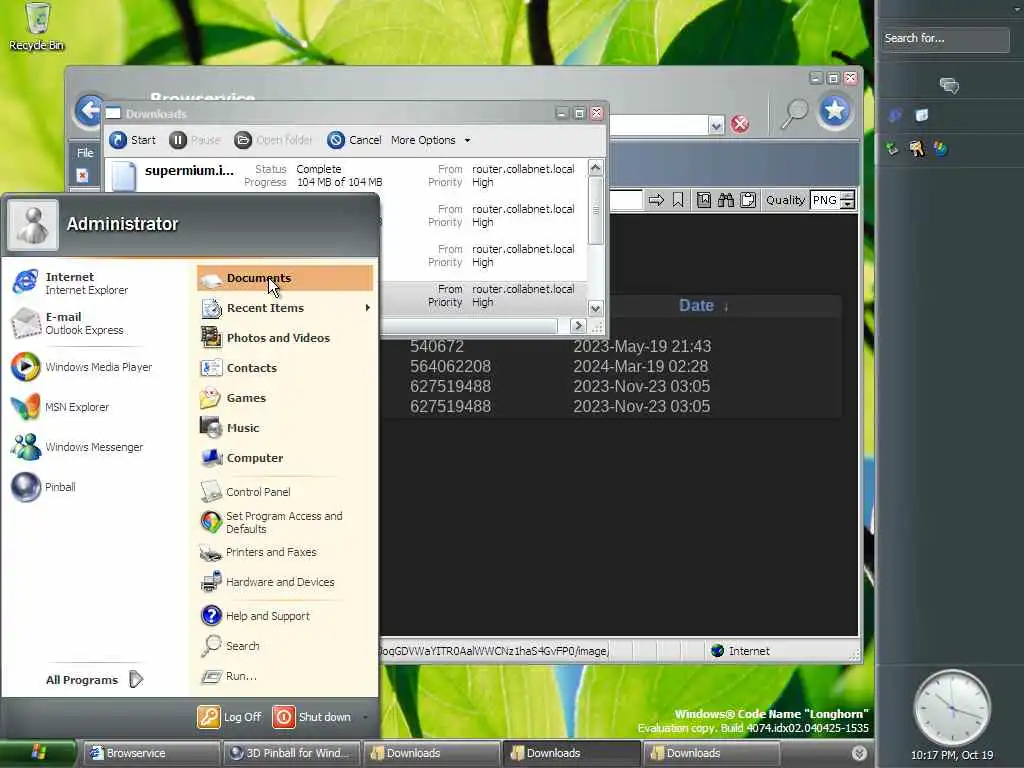Click right arrow of horizontal Downloads scrollbar
The width and height of the screenshot is (1024, 768).
578,325
